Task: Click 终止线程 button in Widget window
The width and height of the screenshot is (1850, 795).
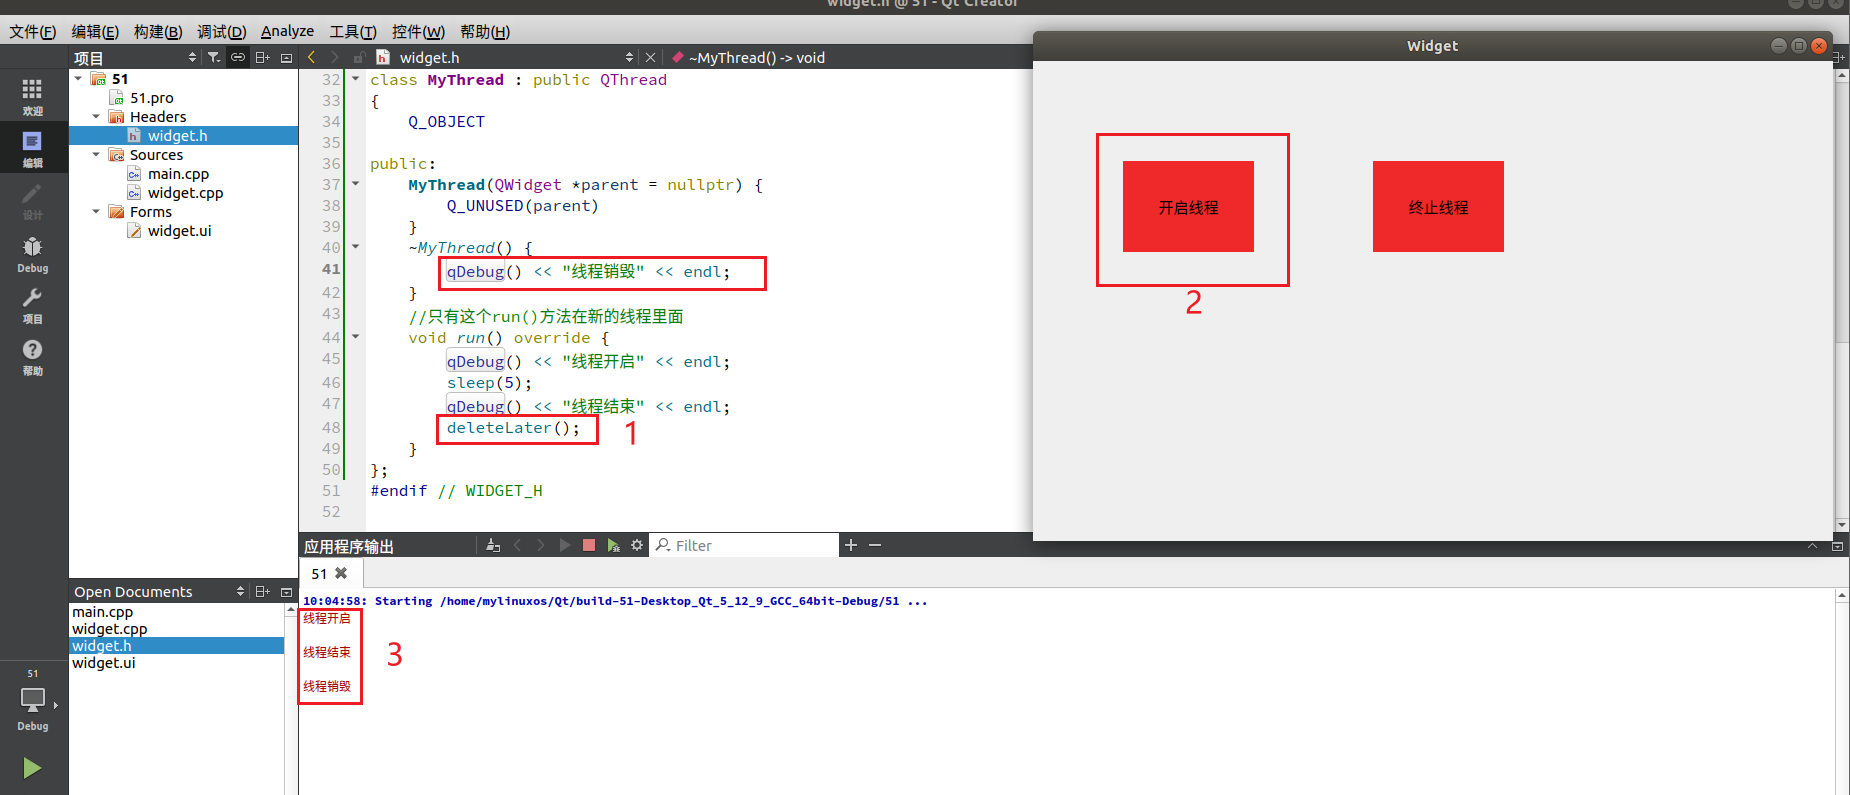Action: [x=1438, y=207]
